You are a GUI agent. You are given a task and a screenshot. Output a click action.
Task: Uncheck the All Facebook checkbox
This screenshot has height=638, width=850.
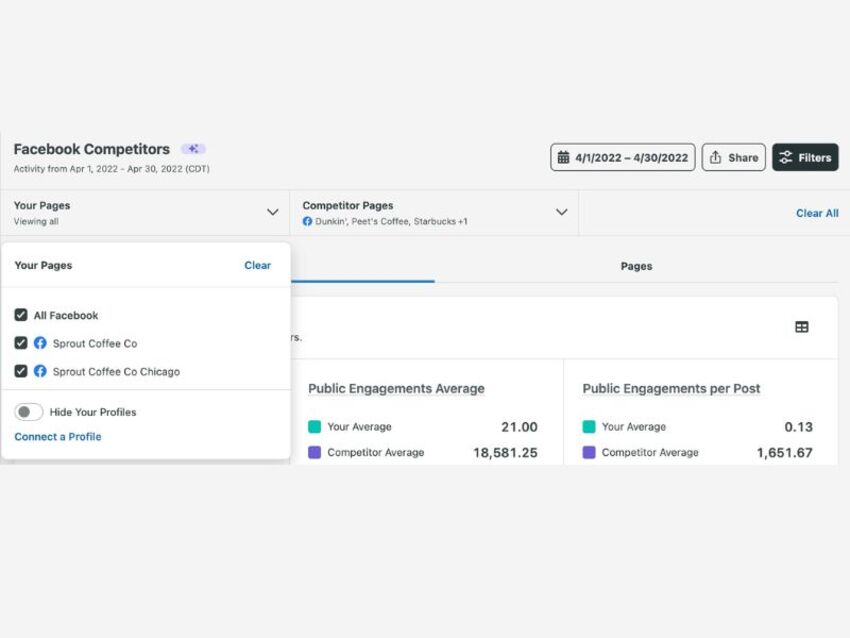click(21, 315)
